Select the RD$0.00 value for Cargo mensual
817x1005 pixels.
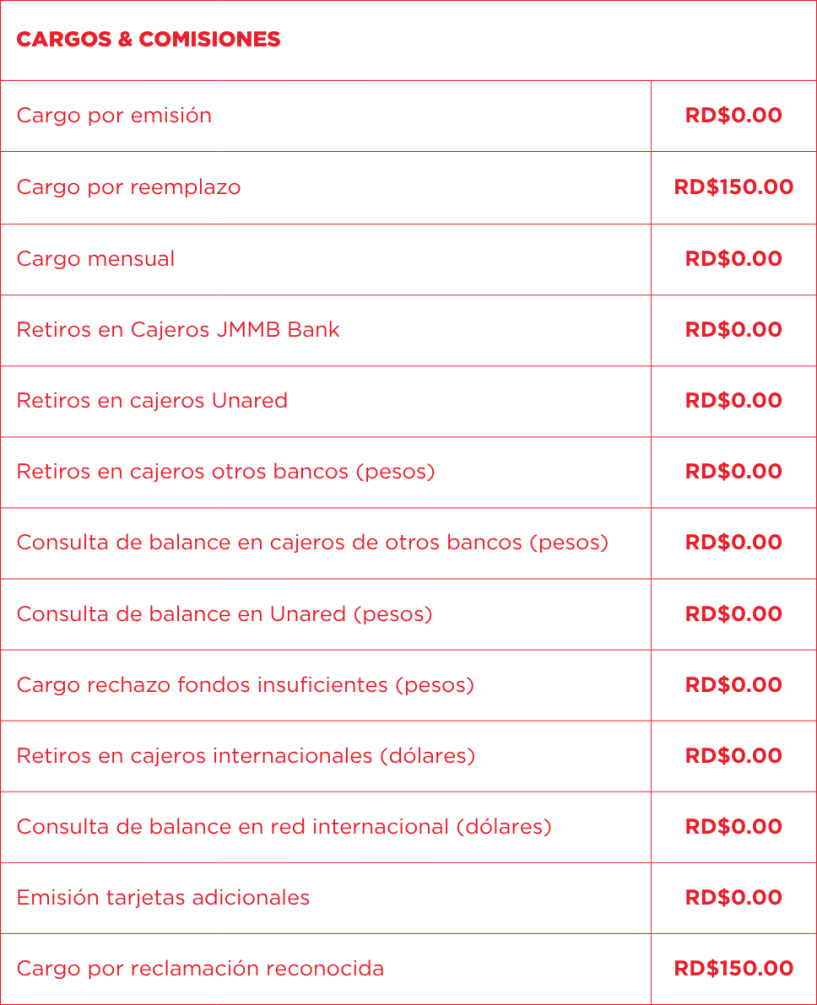734,259
